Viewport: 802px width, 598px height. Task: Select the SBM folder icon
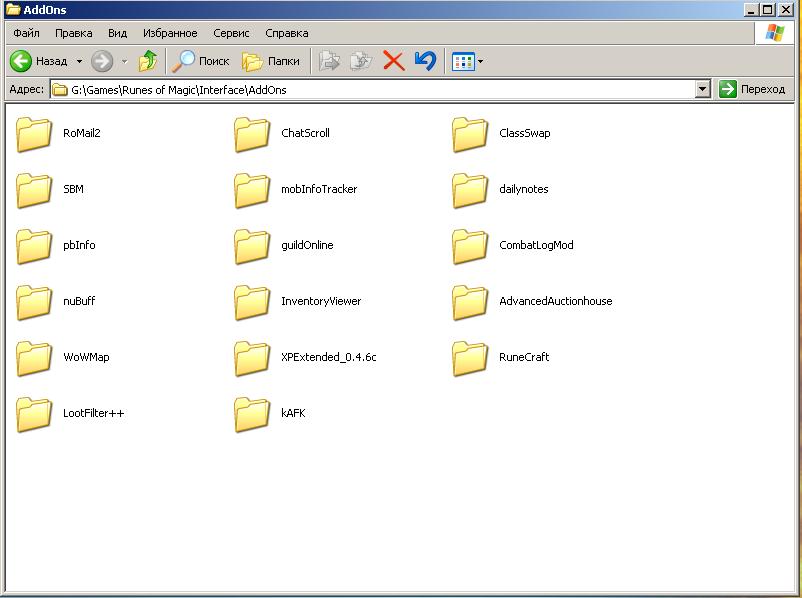tap(34, 190)
